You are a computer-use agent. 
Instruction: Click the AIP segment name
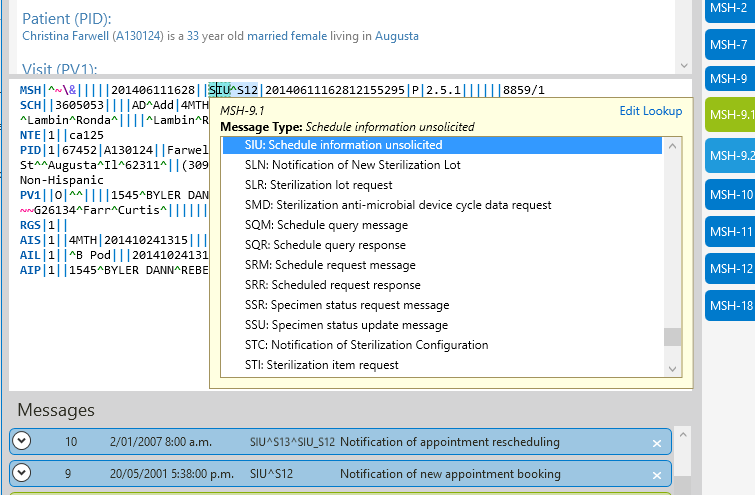point(30,270)
